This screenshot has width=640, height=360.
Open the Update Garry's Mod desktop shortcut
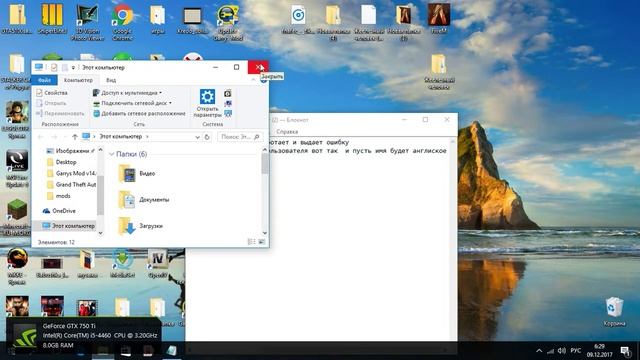228,22
